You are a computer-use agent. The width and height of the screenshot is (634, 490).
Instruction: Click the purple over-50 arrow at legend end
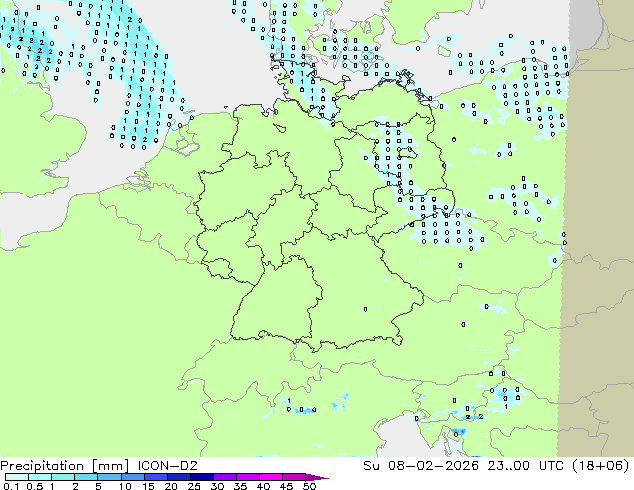pyautogui.click(x=317, y=477)
